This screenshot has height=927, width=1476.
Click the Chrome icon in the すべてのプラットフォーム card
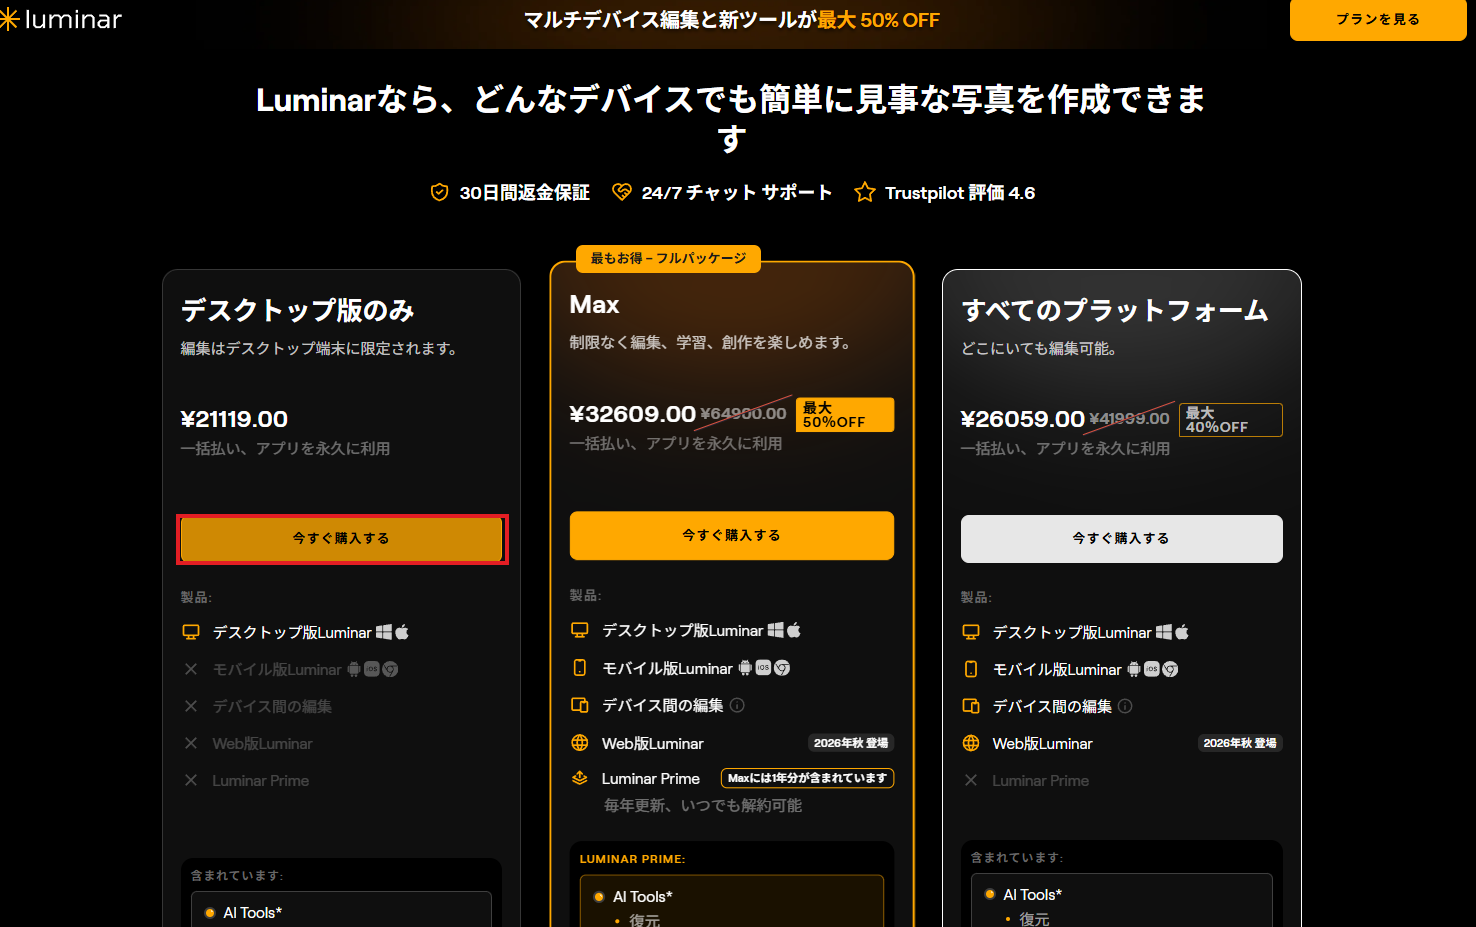click(1170, 669)
